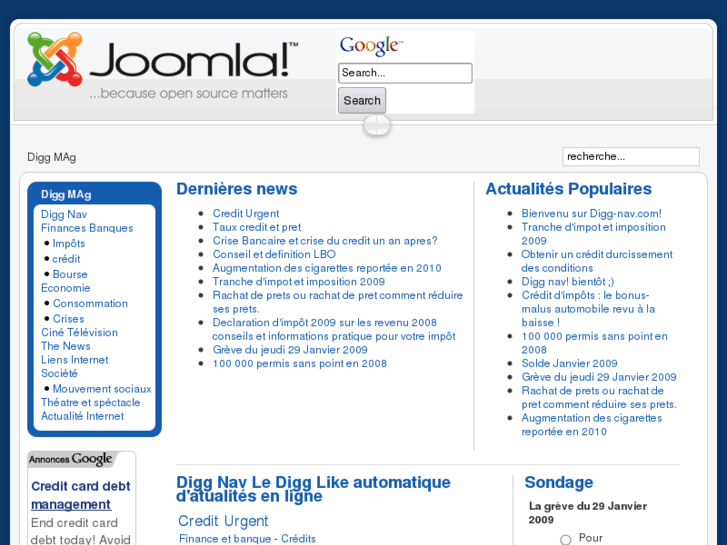Screen dimensions: 727x545
Task: Focus the Google Search text field
Action: tap(405, 73)
